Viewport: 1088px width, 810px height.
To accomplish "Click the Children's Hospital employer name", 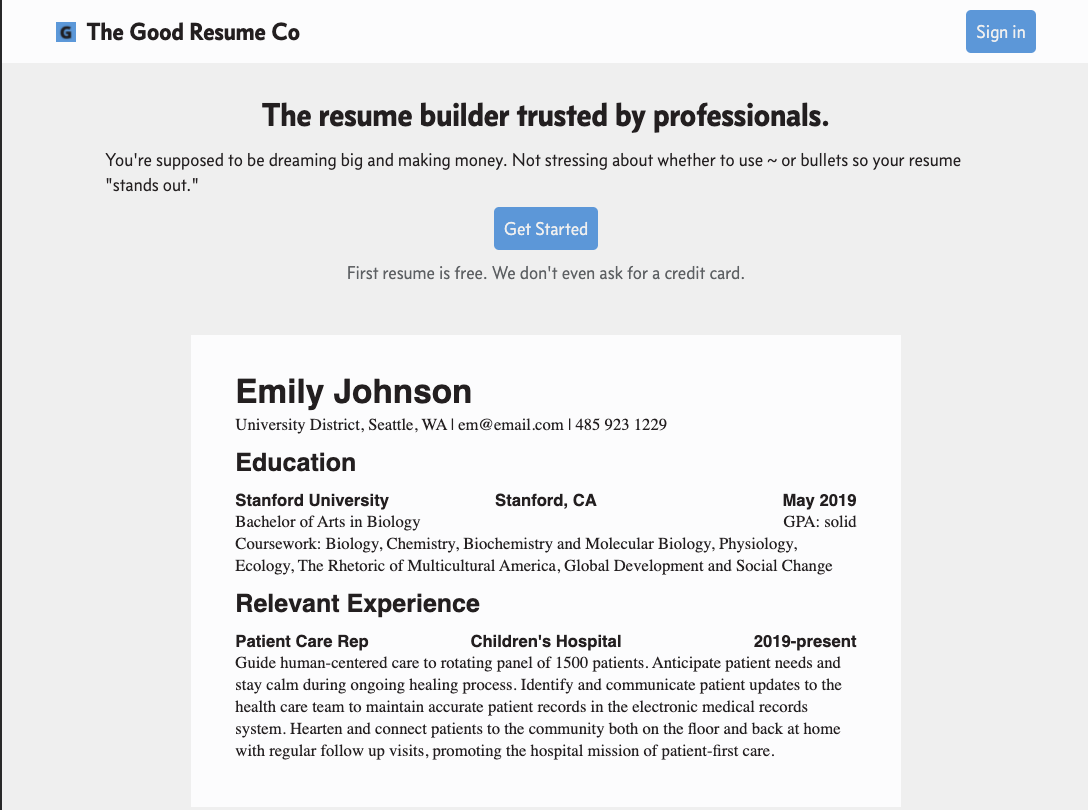I will point(546,641).
